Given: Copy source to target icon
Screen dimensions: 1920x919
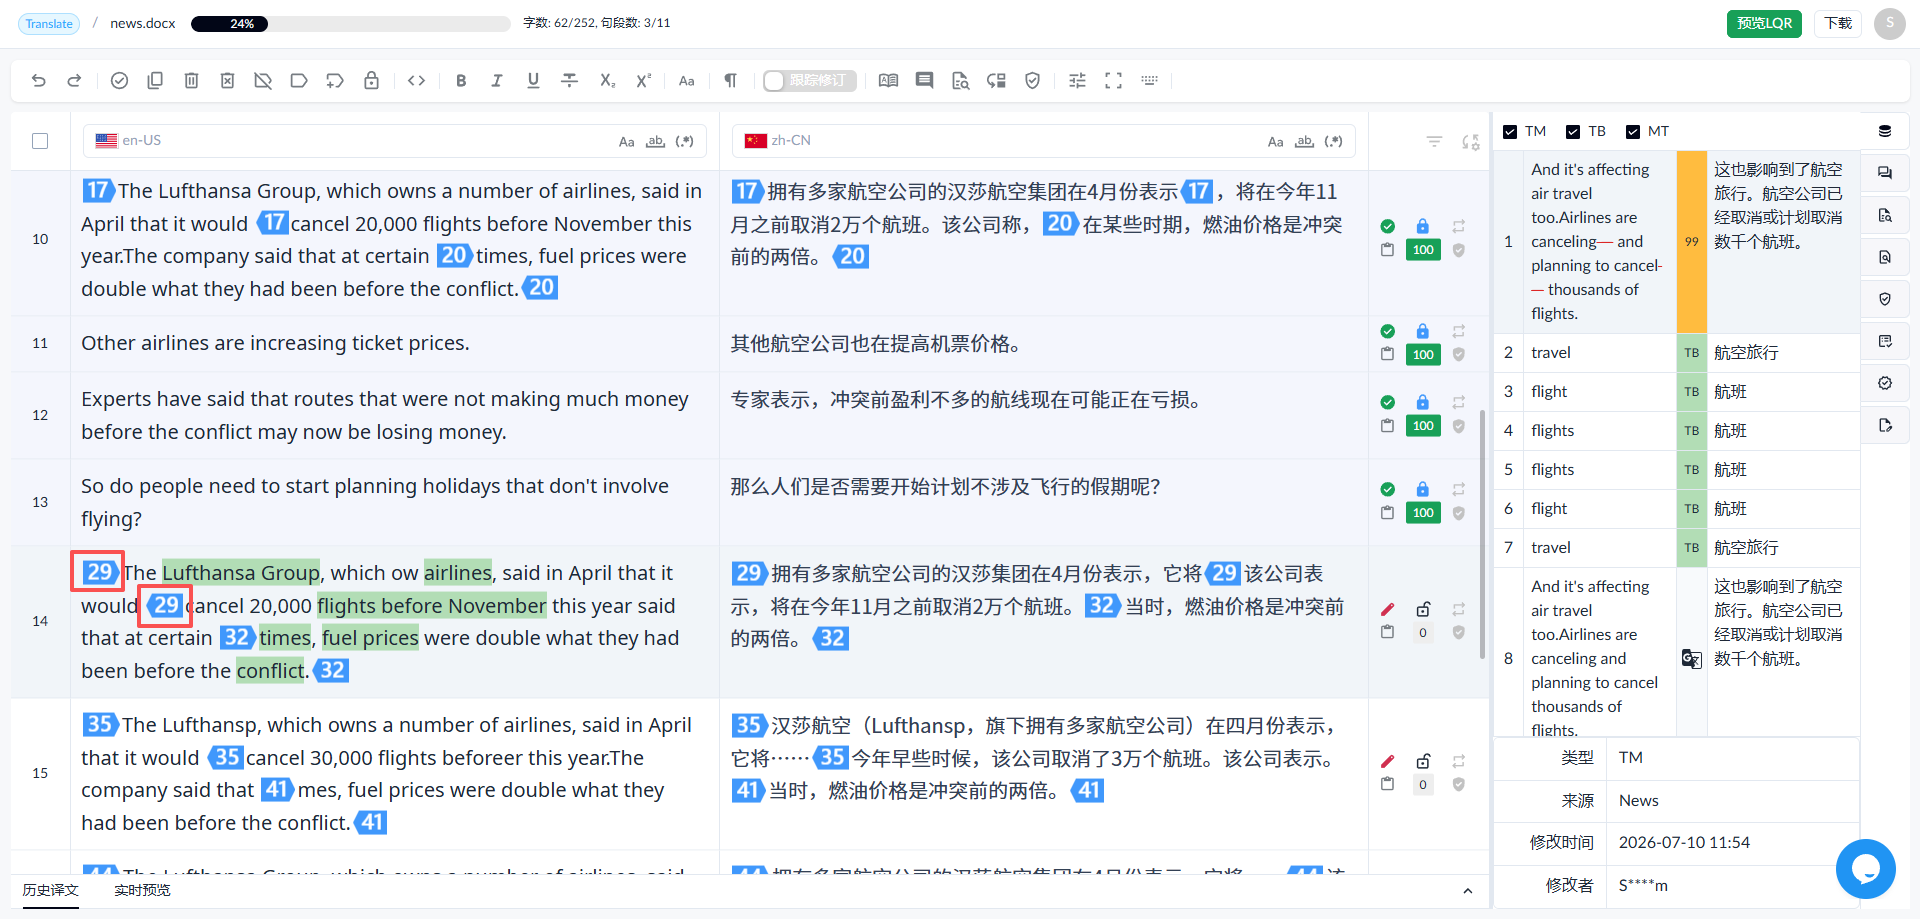Looking at the screenshot, I should coord(155,81).
